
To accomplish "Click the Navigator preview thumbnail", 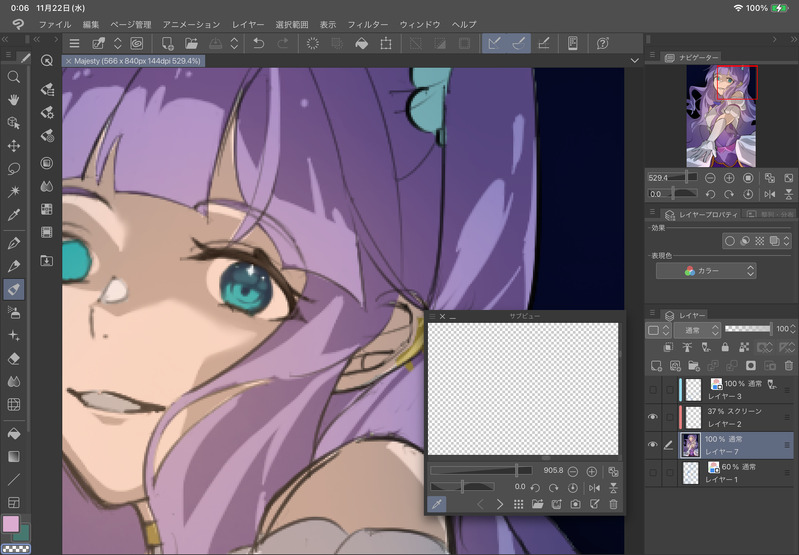I will pyautogui.click(x=721, y=116).
